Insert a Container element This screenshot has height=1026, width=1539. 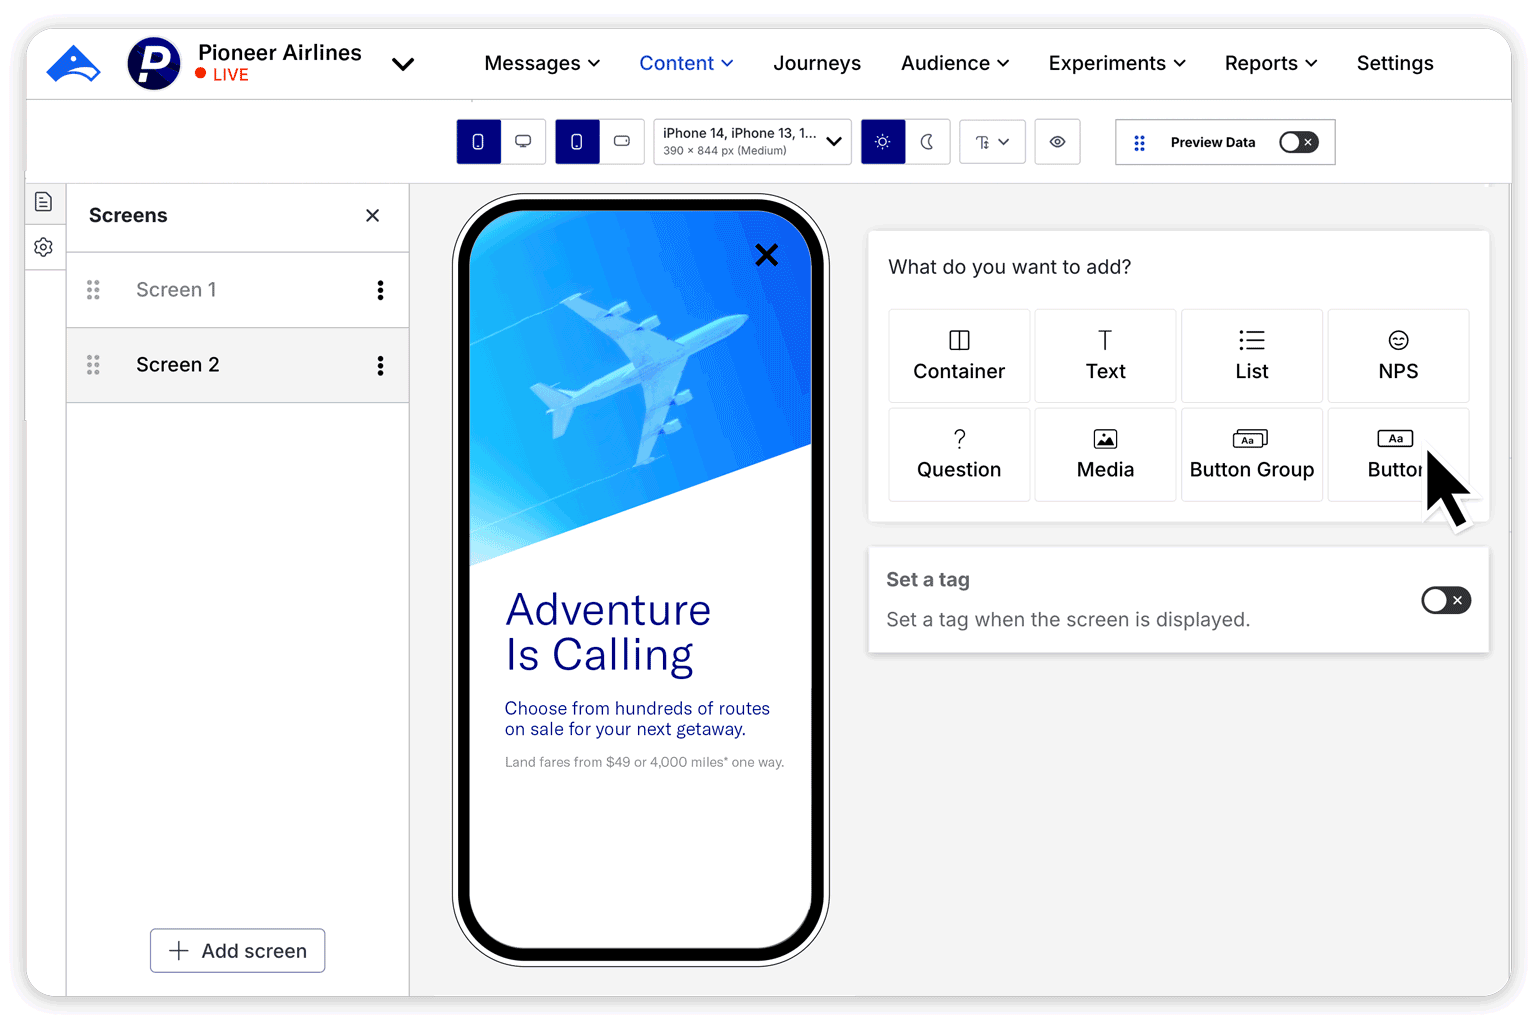pos(958,356)
